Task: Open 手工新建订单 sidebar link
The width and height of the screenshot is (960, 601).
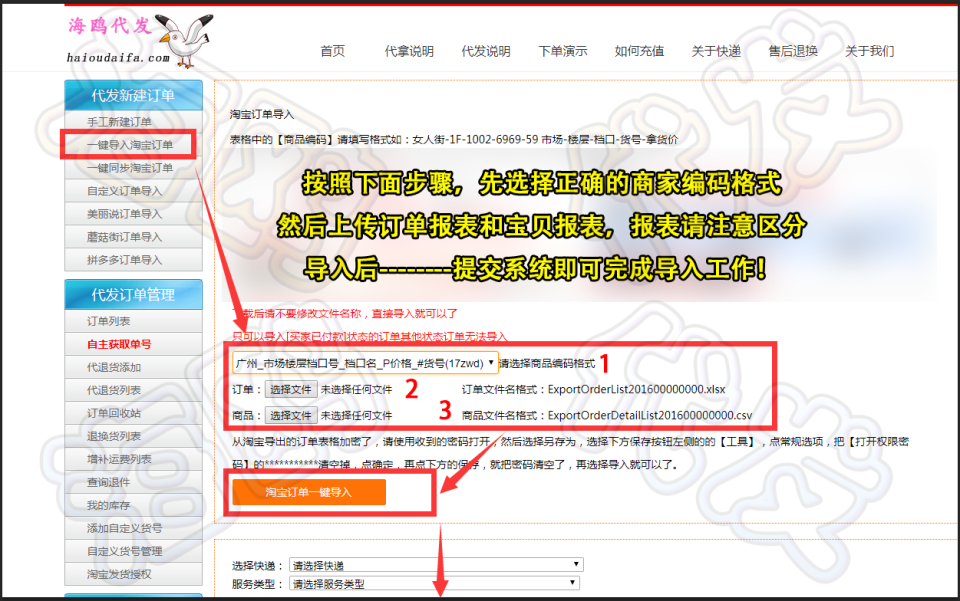Action: 120,122
